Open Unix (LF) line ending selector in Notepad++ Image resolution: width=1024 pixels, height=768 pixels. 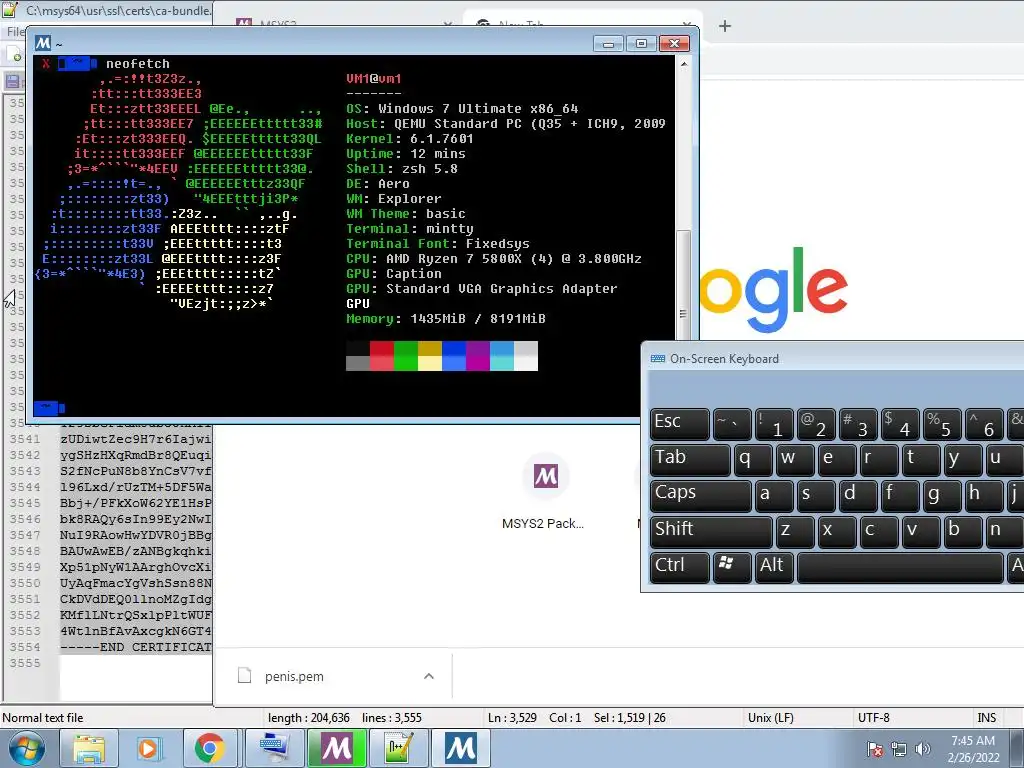point(771,718)
